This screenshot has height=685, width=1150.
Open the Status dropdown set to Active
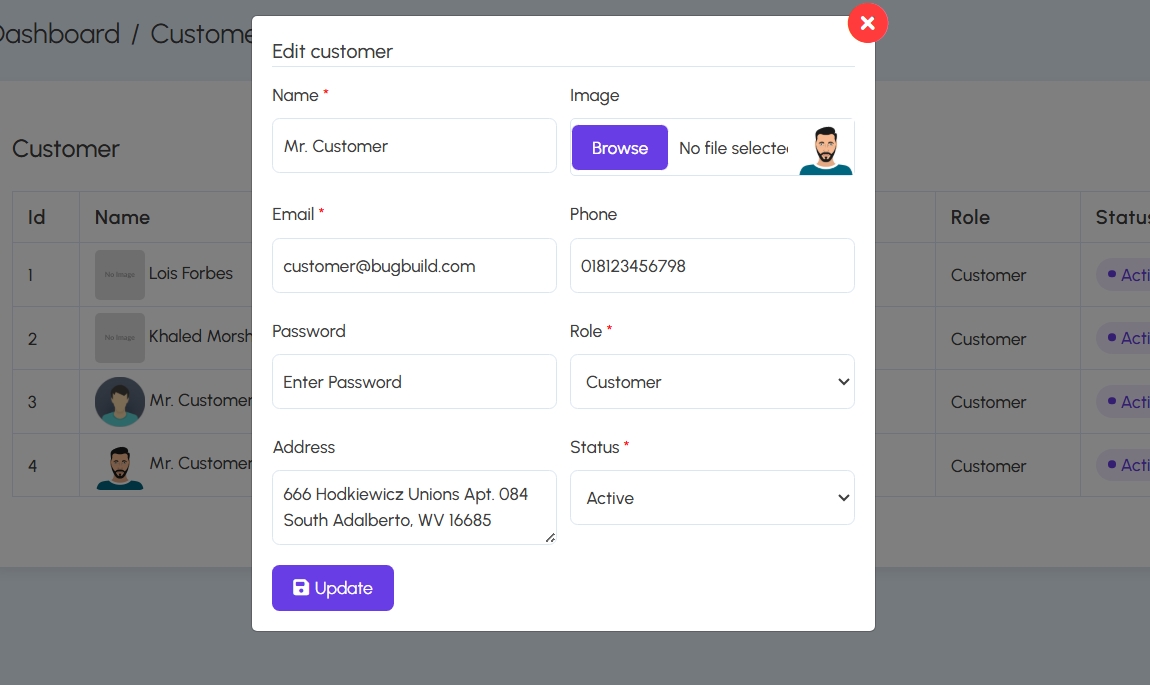[712, 497]
